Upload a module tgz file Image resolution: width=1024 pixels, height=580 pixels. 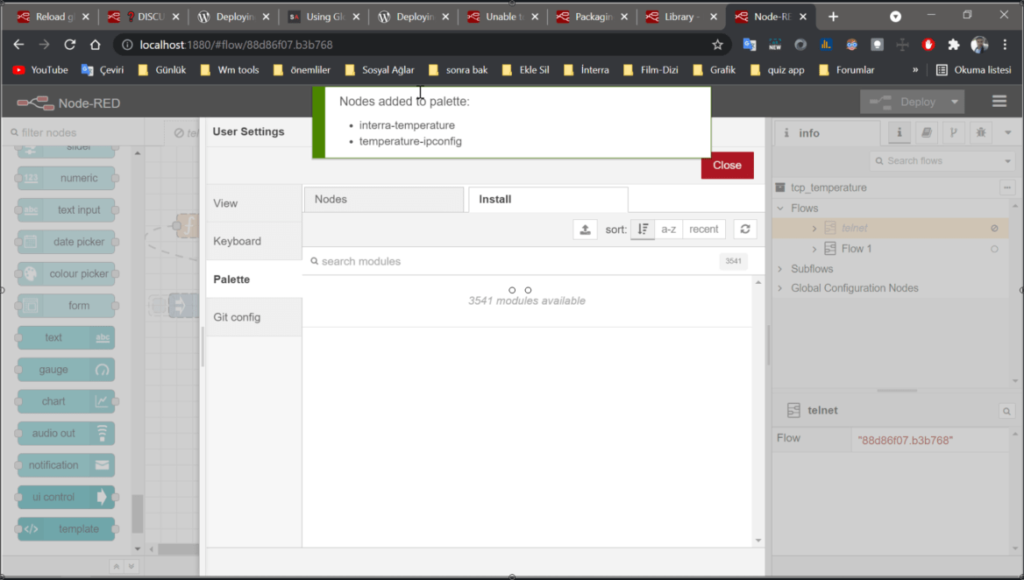coord(585,229)
